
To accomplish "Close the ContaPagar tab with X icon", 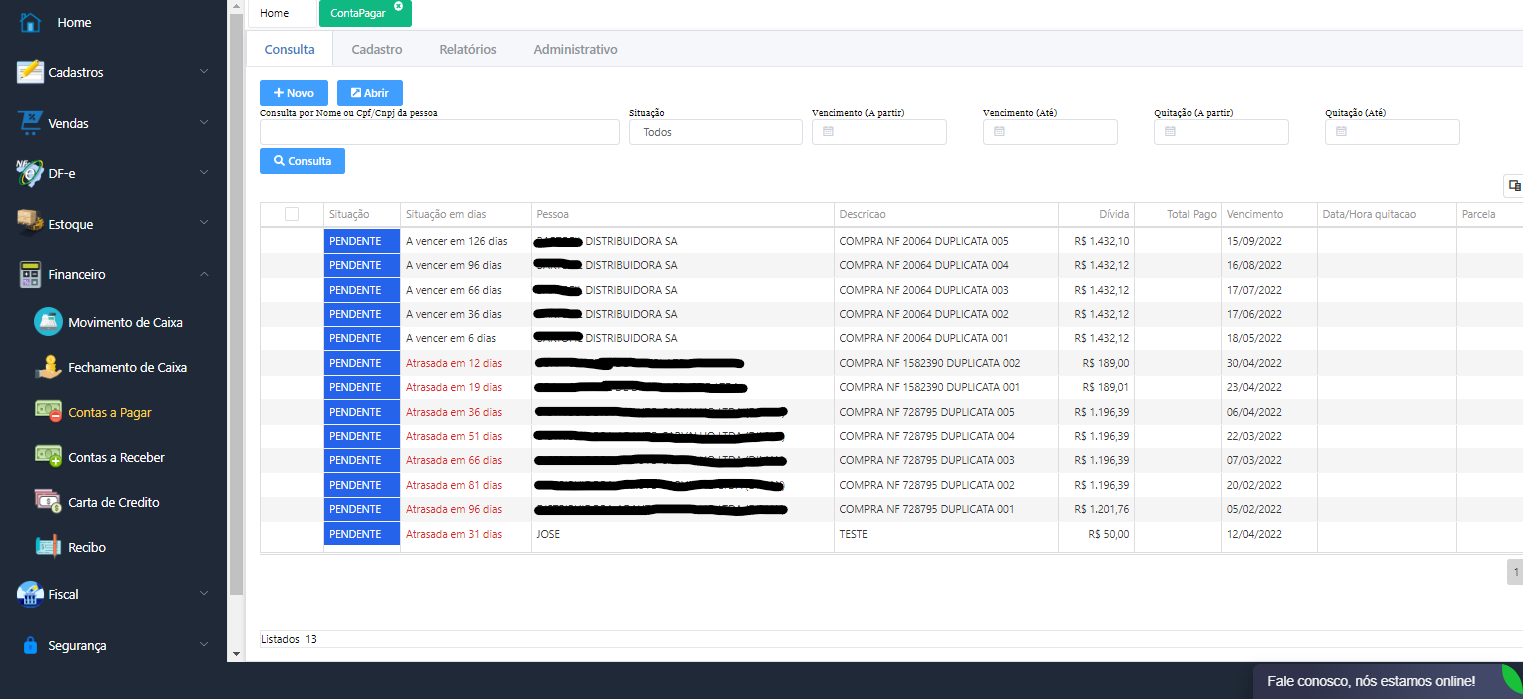I will [398, 7].
